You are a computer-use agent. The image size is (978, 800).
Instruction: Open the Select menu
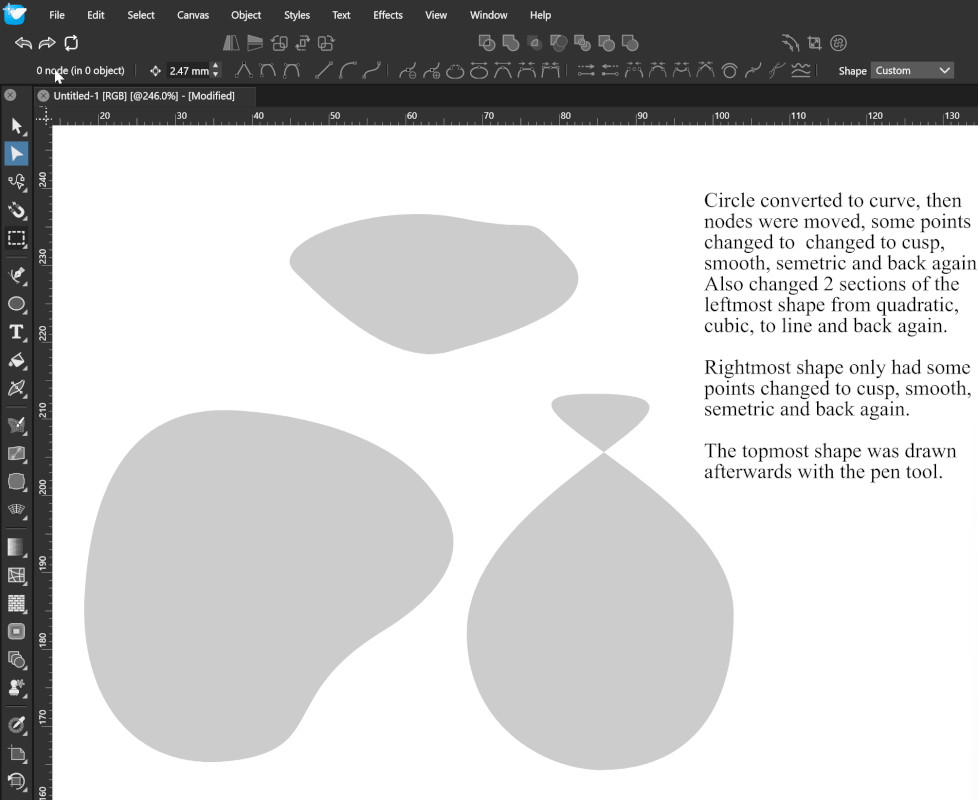[140, 15]
